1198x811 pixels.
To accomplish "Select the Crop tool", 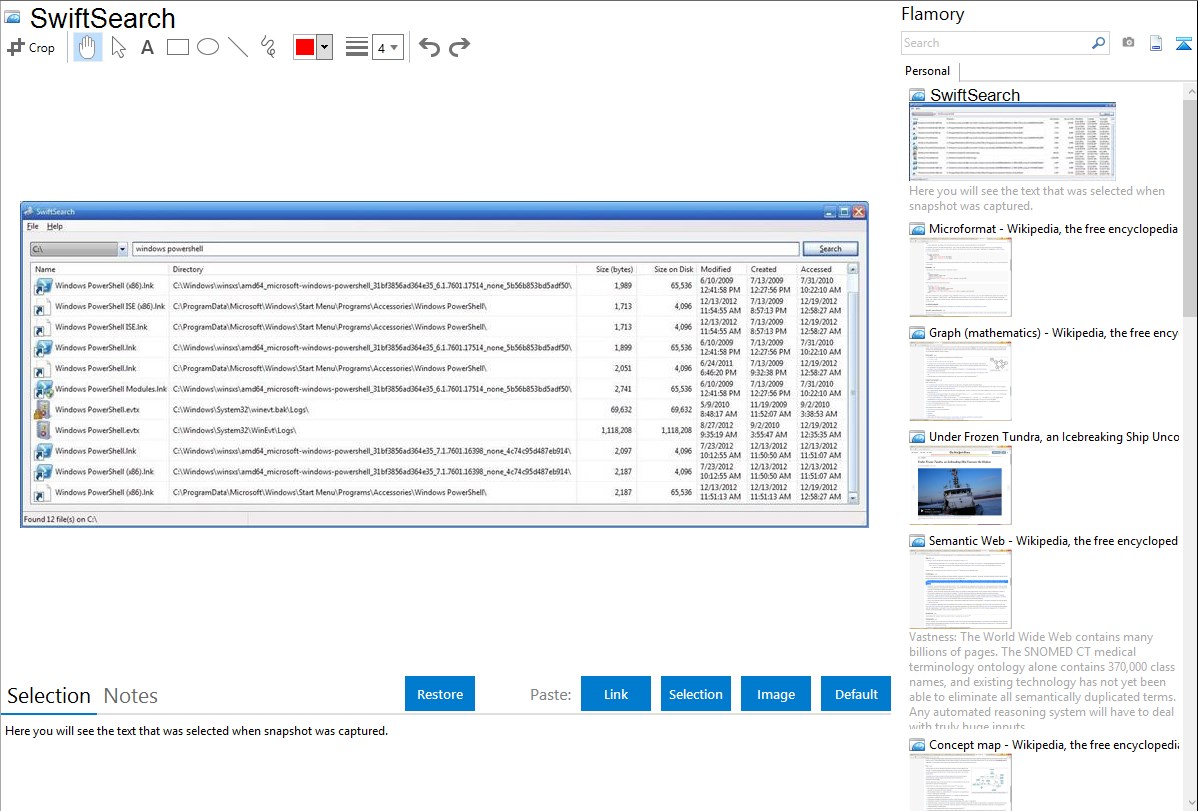I will [31, 47].
